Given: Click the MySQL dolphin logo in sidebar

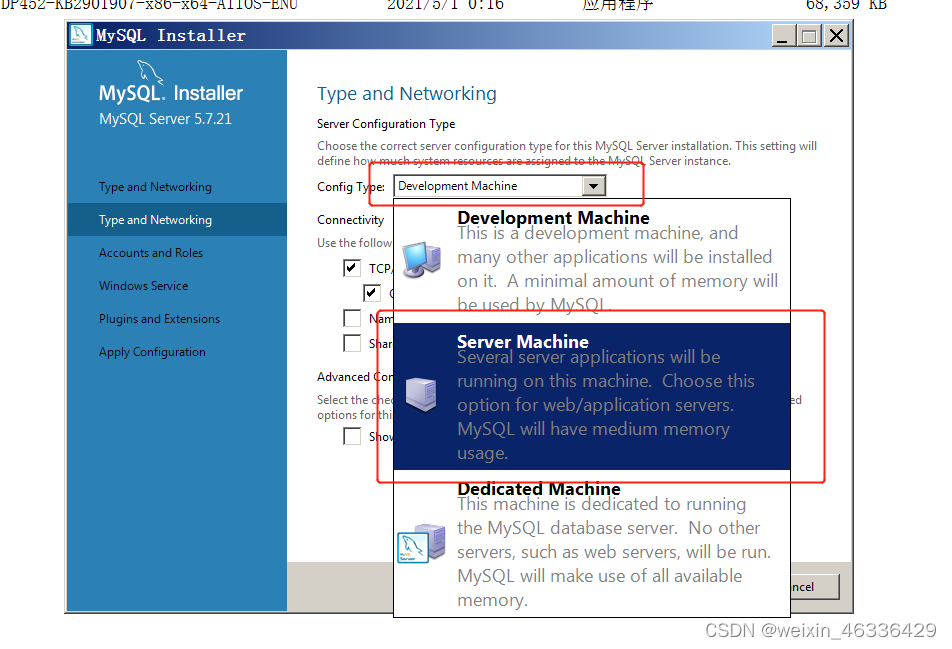Looking at the screenshot, I should click(150, 73).
